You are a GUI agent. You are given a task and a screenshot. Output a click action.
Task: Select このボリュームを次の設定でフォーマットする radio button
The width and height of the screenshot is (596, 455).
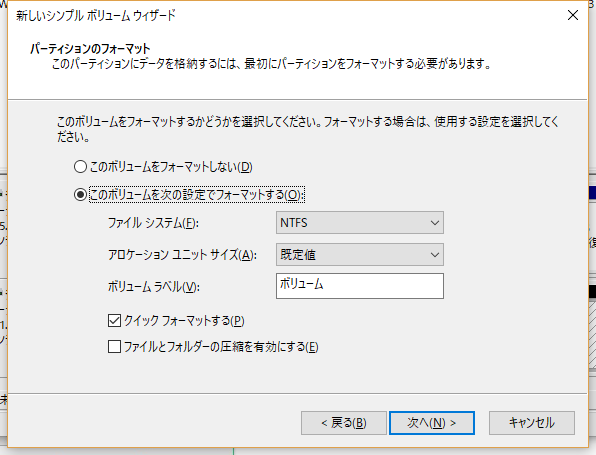click(80, 195)
